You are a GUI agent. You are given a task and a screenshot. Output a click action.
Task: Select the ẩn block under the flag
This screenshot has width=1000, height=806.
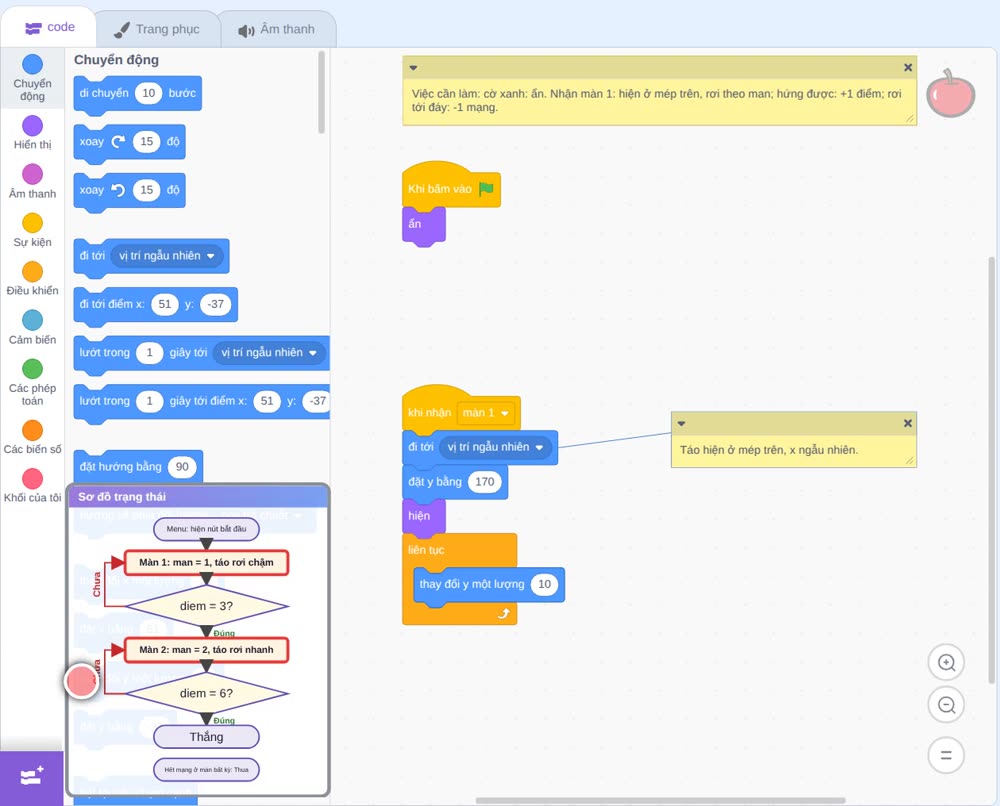423,224
